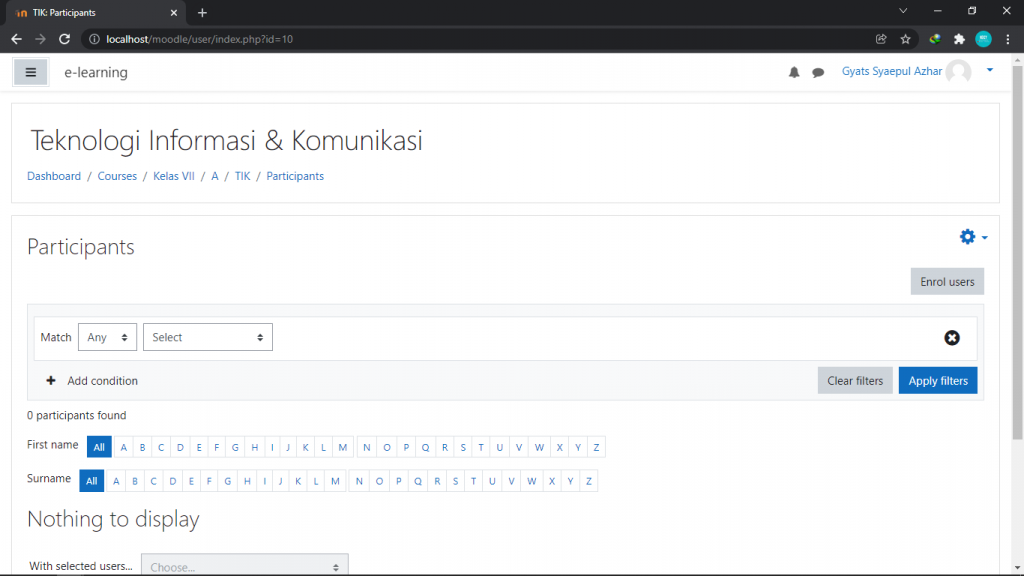Open the Dashboard breadcrumb link

54,176
